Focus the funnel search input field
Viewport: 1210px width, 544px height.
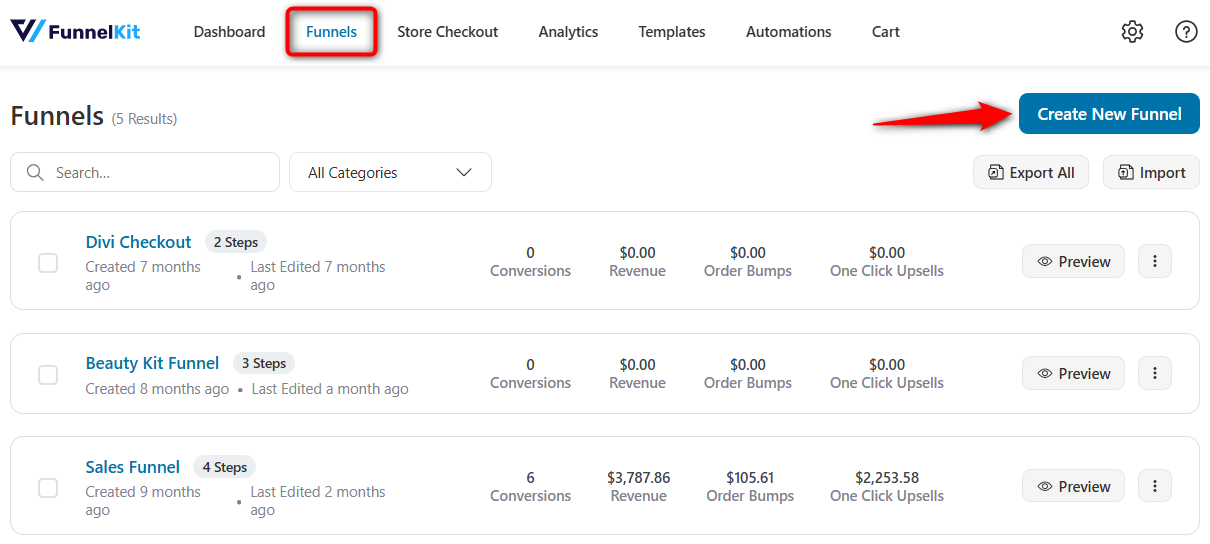160,172
